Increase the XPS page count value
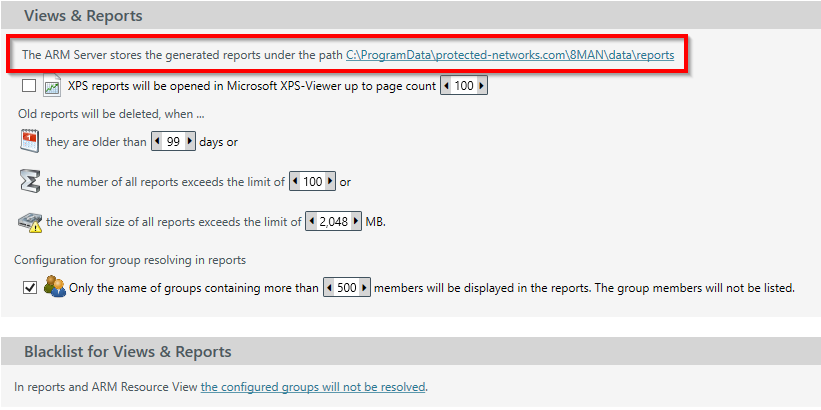 click(x=482, y=87)
